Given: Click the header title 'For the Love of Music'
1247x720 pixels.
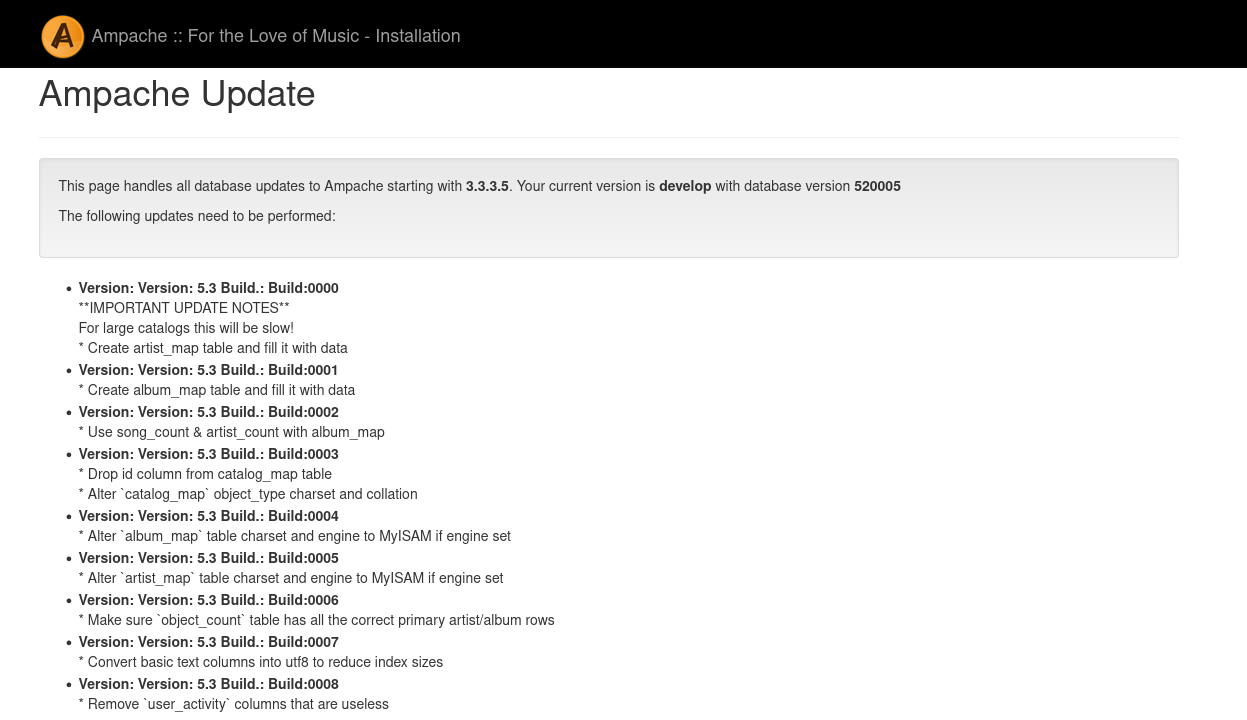Looking at the screenshot, I should (275, 36).
